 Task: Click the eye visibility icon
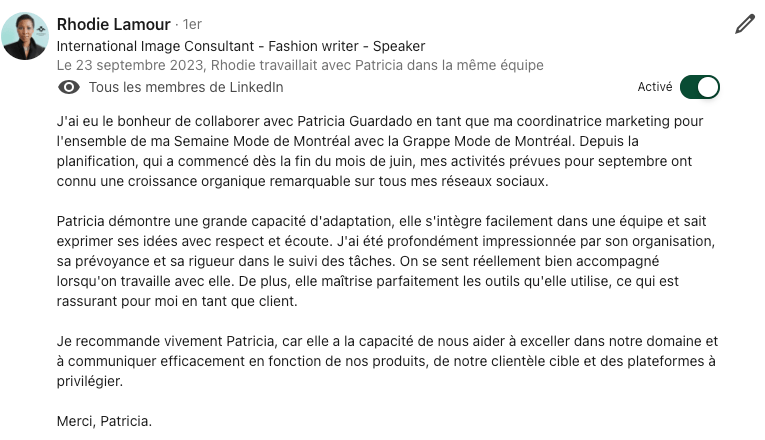coord(69,87)
